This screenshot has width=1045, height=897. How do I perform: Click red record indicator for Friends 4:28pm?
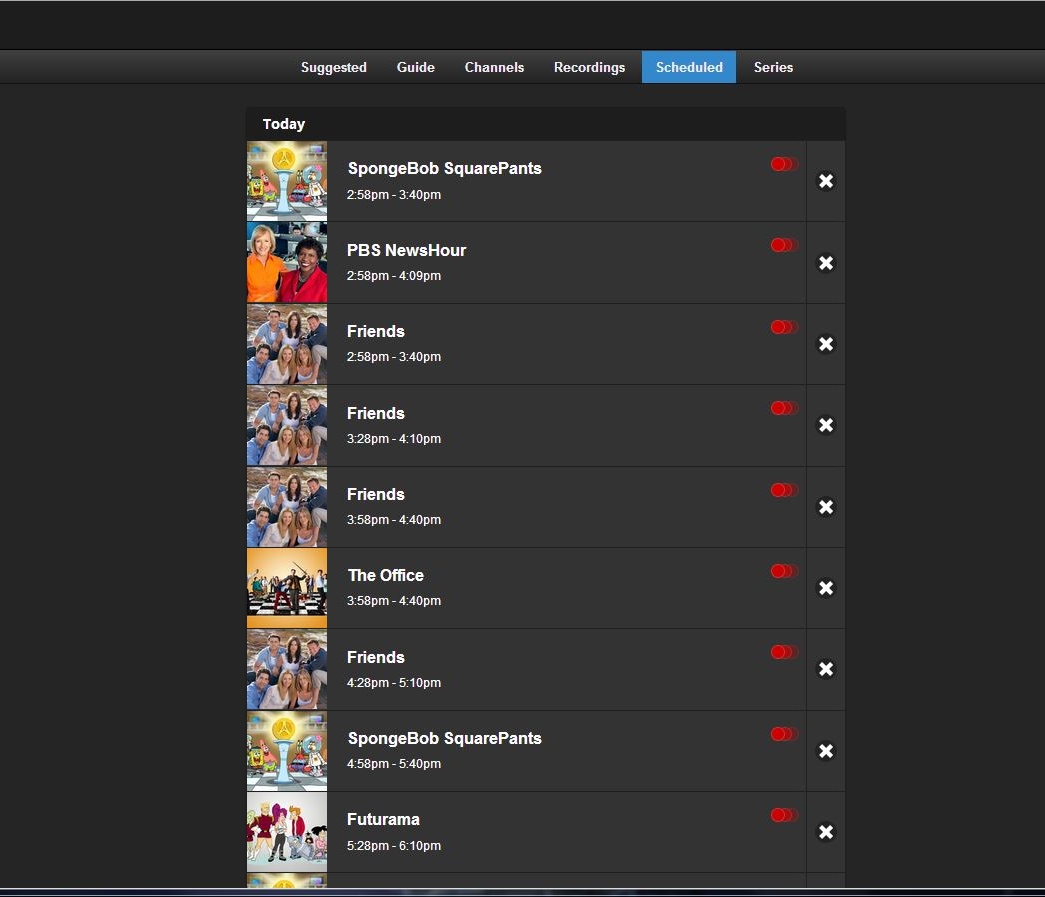coord(784,652)
